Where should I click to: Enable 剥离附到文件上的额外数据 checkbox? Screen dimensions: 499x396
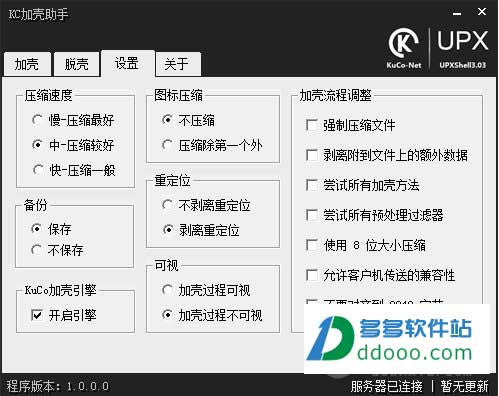(x=387, y=155)
